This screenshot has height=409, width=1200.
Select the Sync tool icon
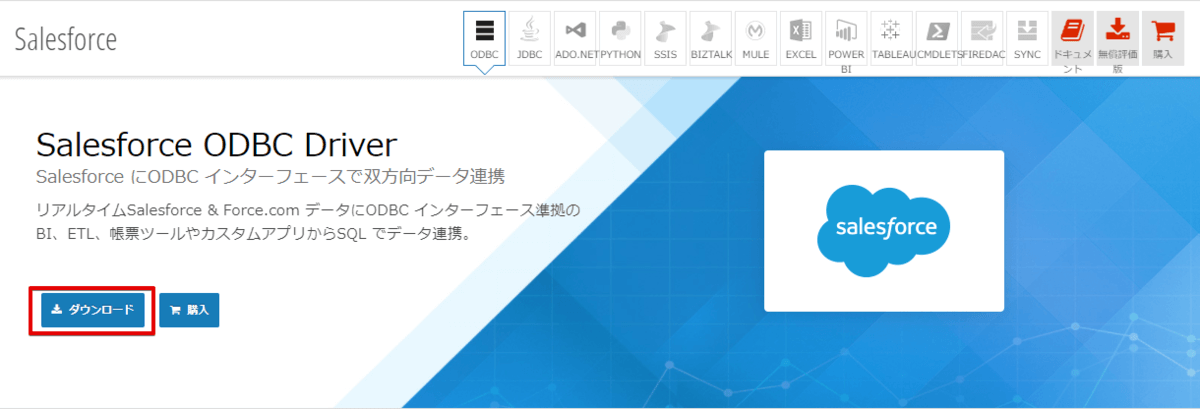point(1027,38)
